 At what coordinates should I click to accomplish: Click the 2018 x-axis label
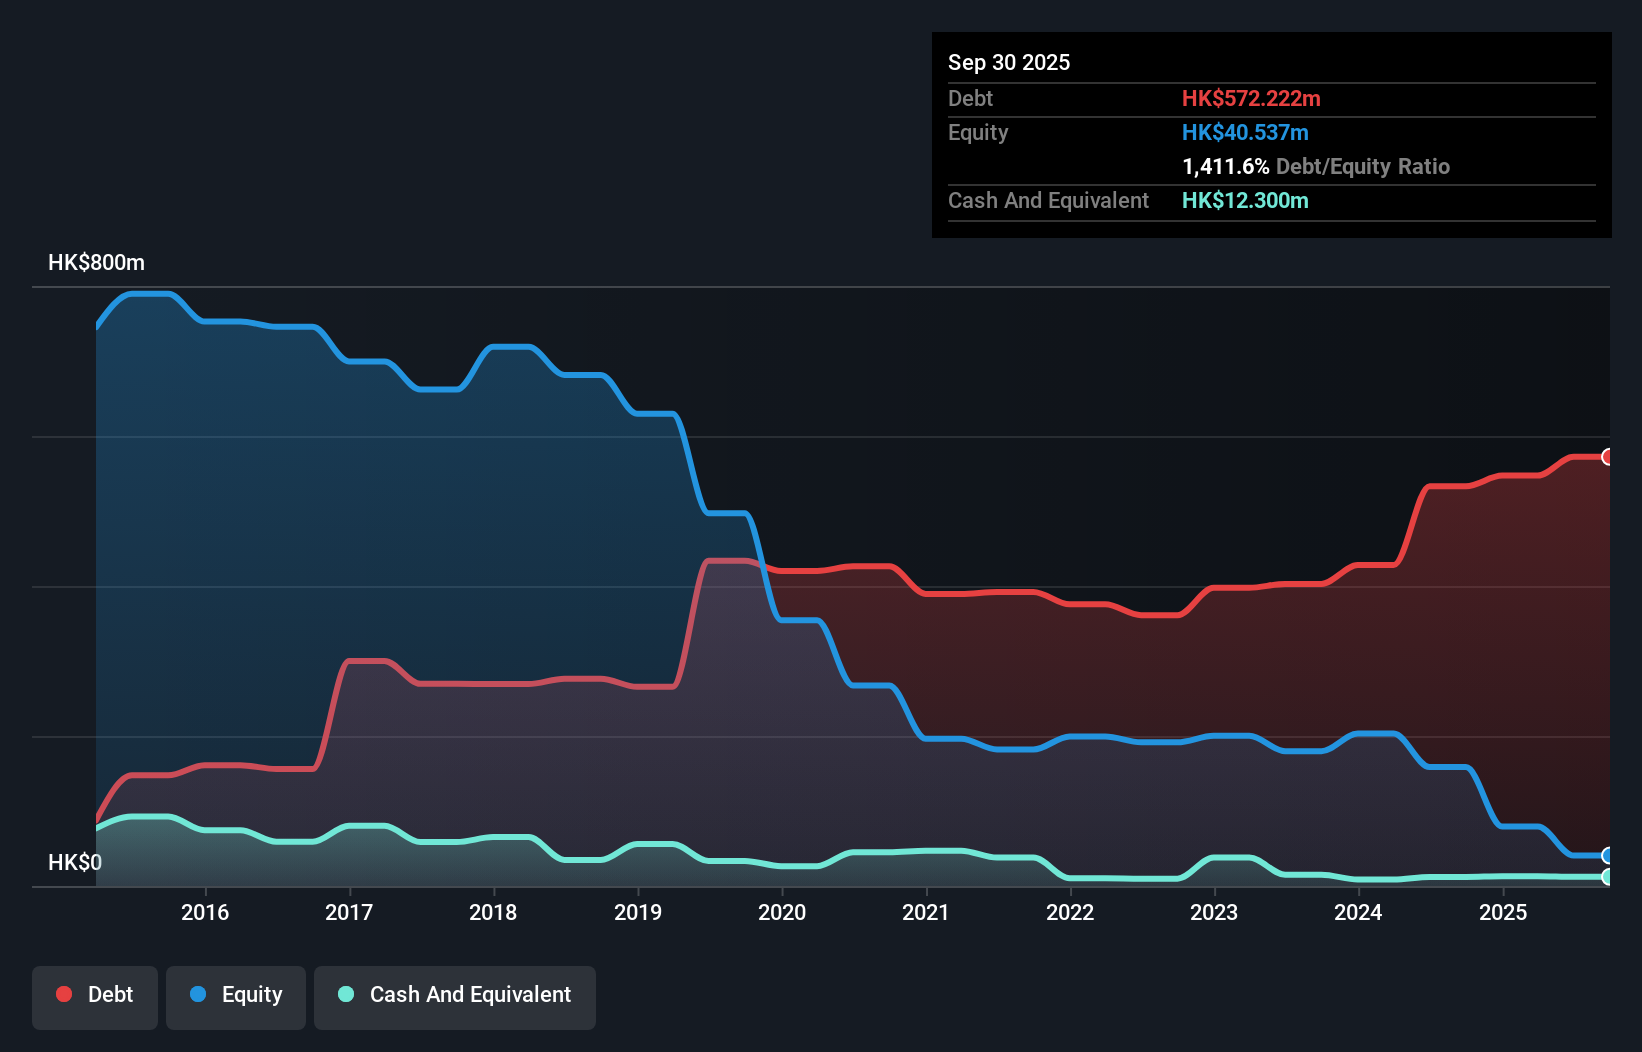point(493,912)
